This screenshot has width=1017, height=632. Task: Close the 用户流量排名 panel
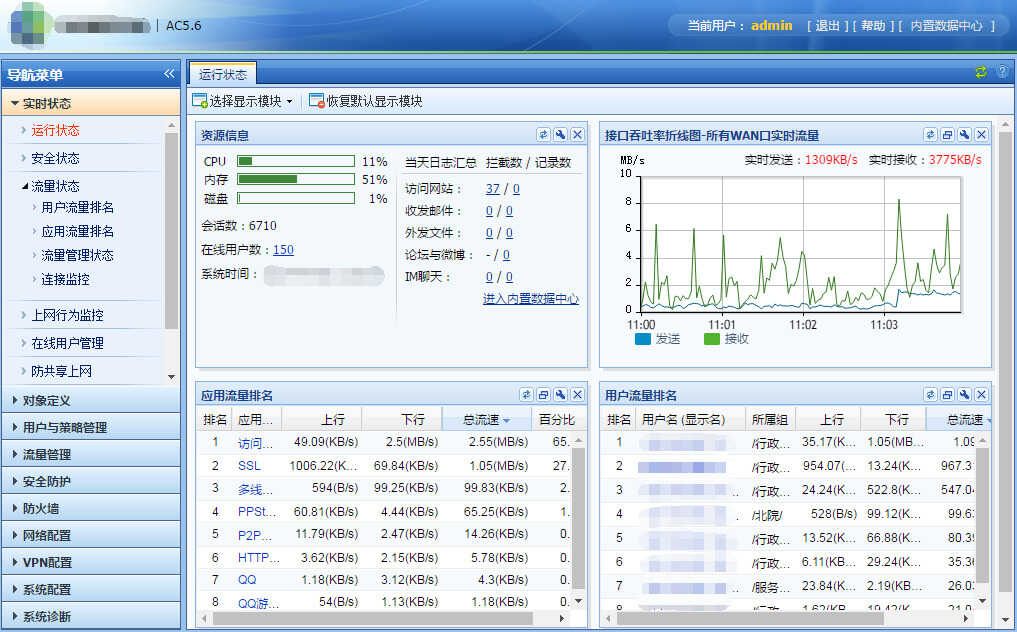(x=981, y=395)
